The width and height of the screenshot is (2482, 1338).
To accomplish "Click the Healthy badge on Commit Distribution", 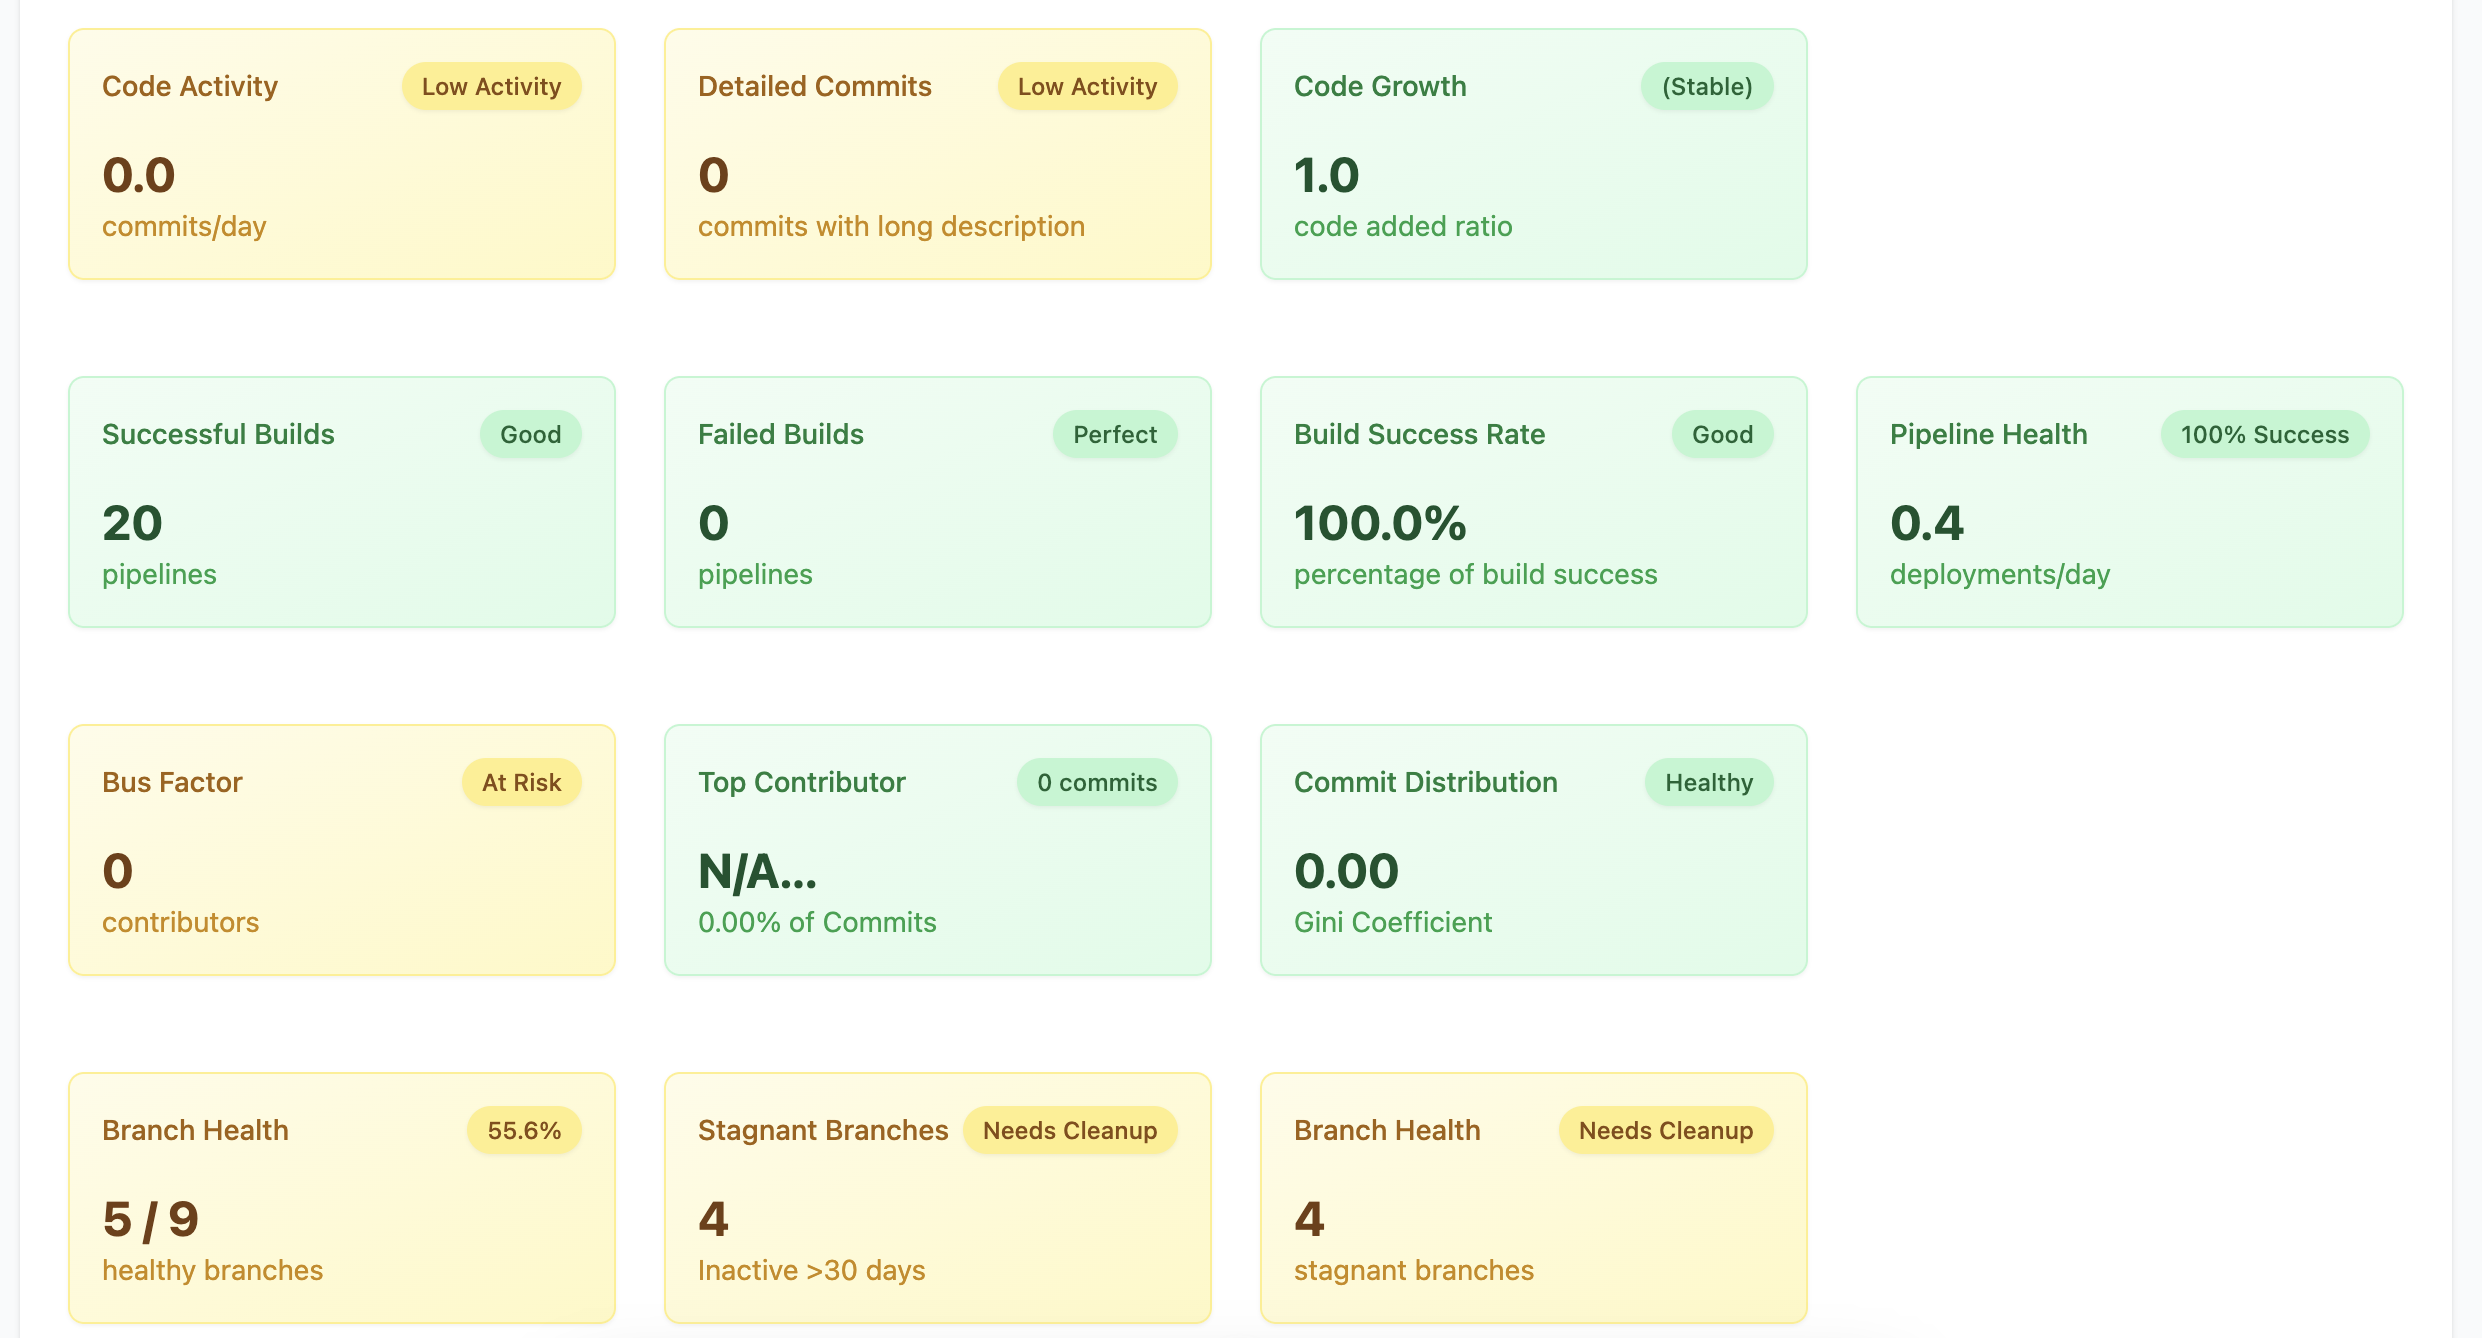I will coord(1708,782).
